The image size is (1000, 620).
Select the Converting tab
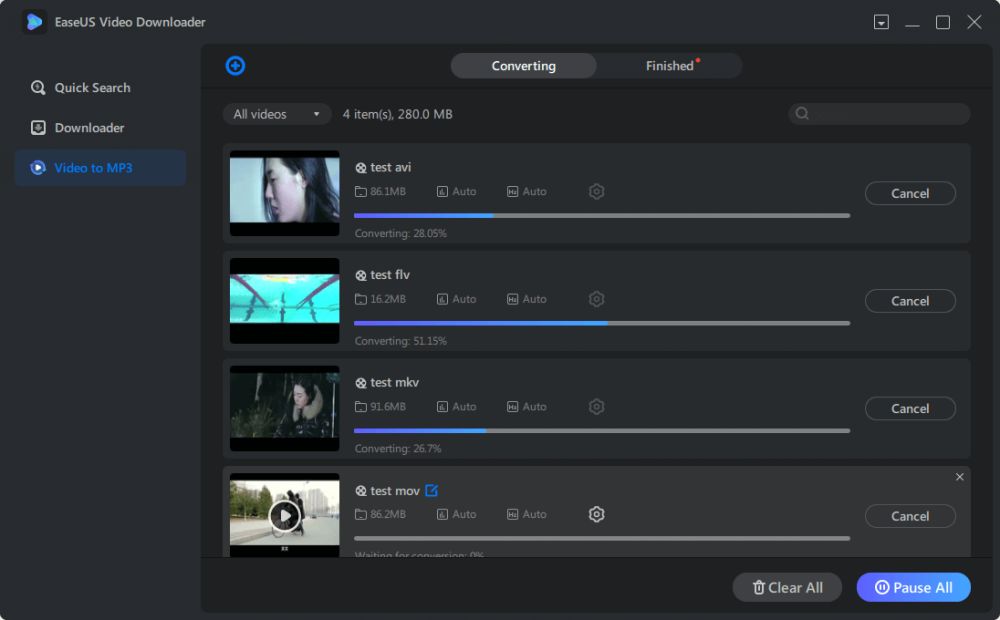click(x=523, y=66)
